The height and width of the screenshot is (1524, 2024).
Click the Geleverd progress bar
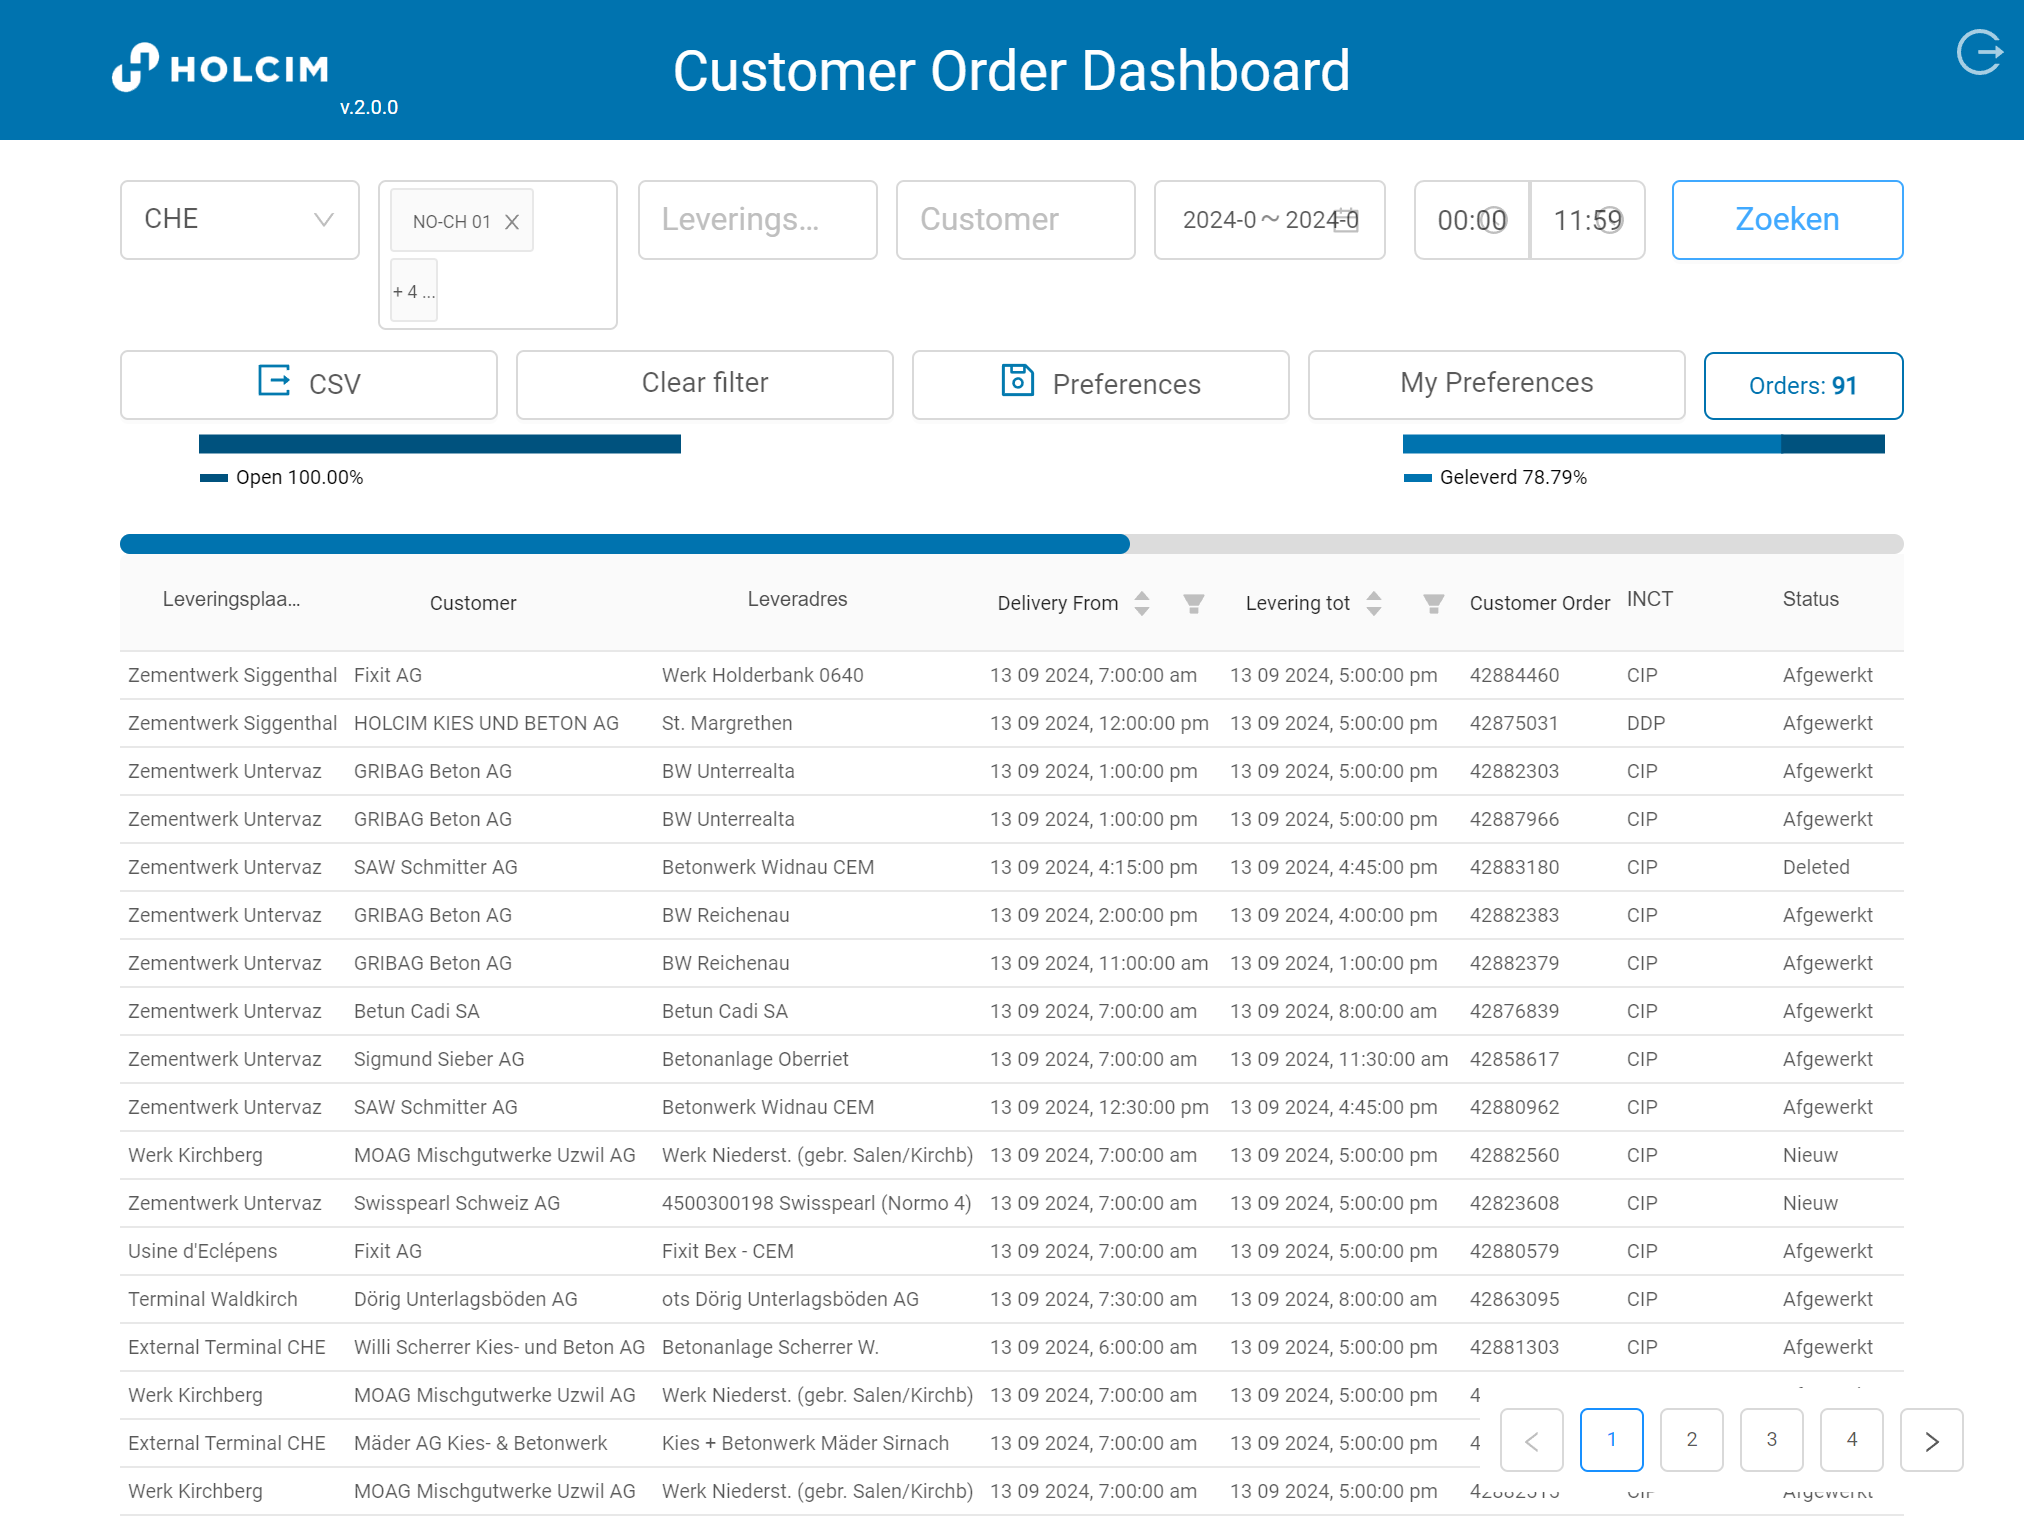[x=1642, y=444]
